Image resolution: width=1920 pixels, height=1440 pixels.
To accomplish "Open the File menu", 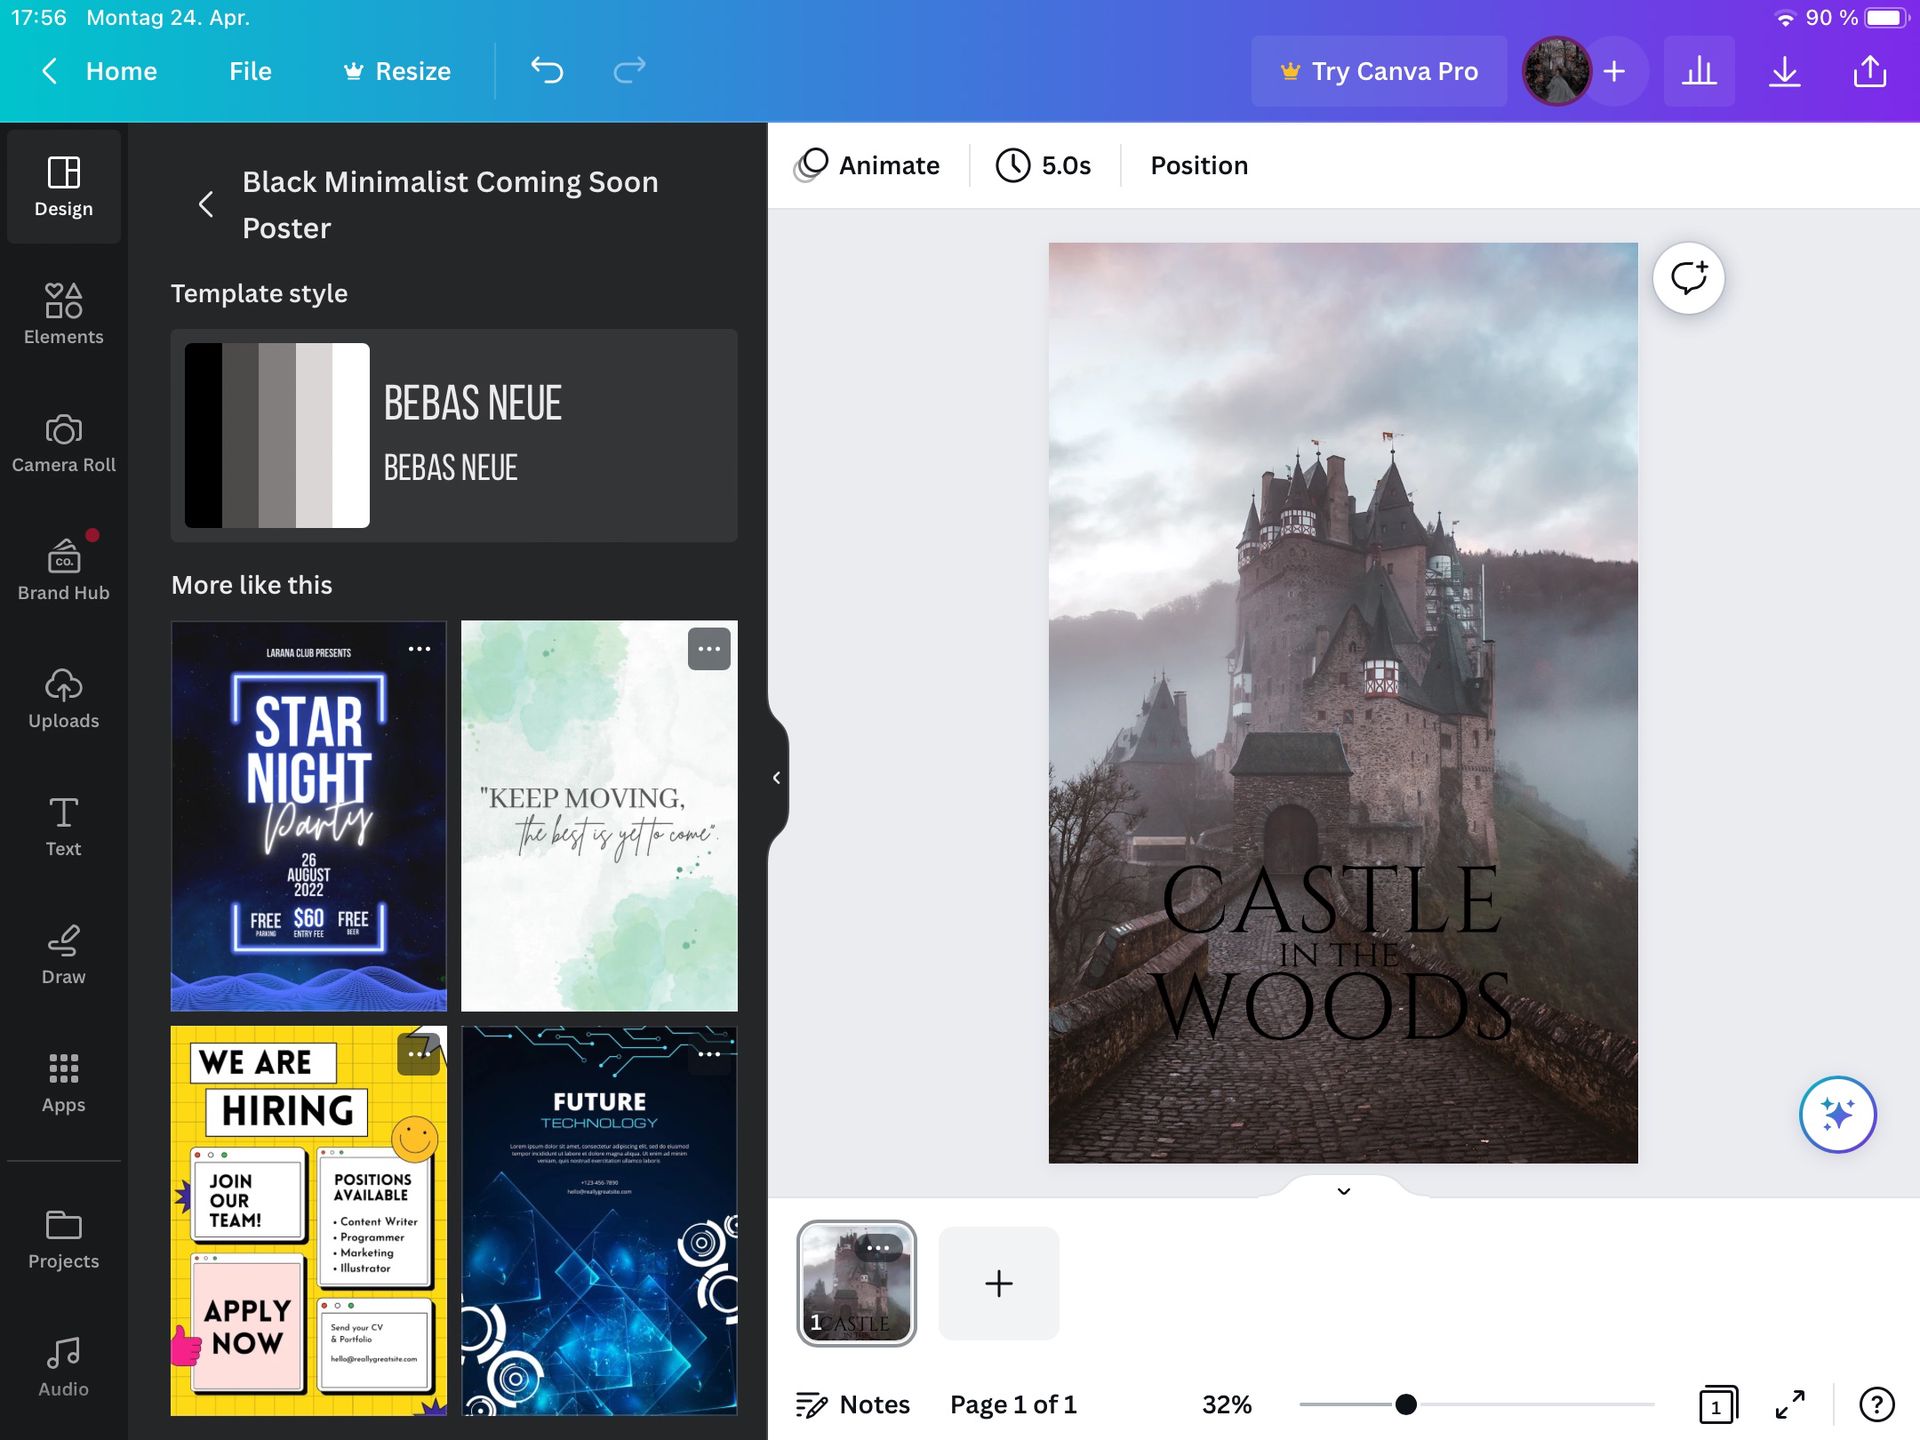I will point(250,71).
